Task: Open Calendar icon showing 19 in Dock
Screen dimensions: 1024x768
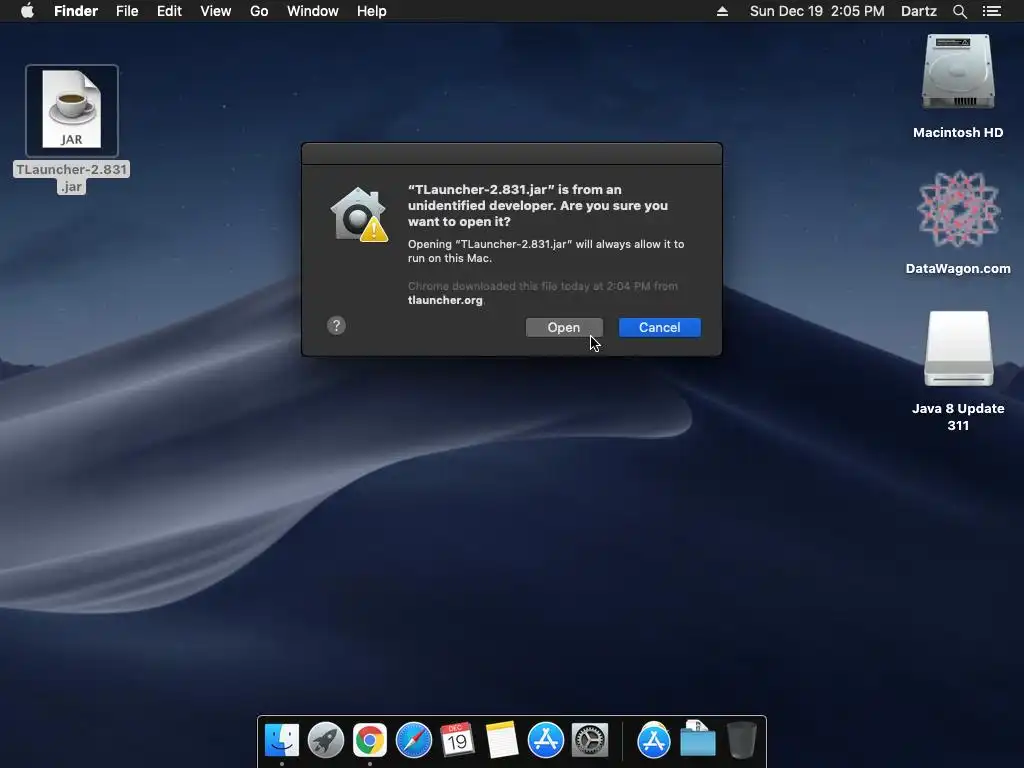Action: pos(457,740)
